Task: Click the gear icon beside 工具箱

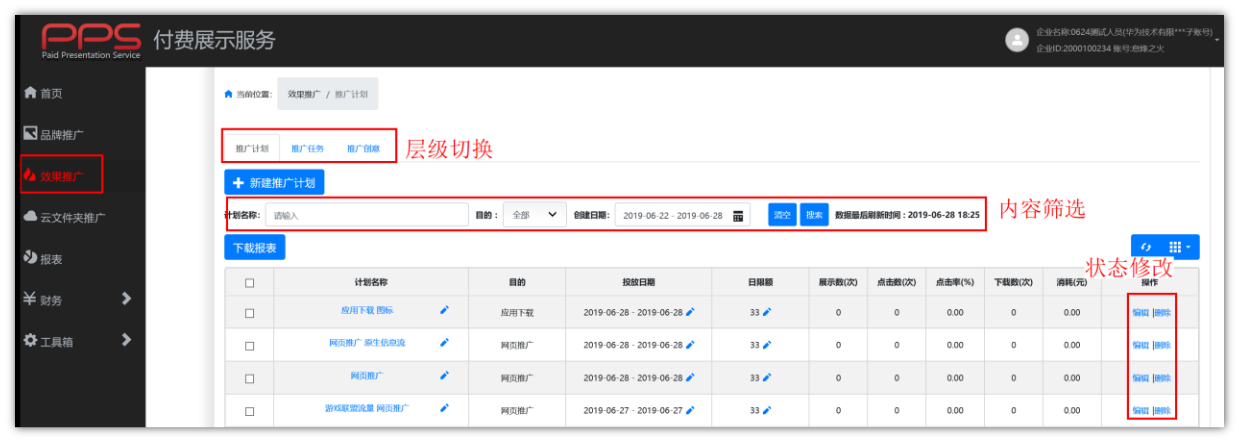Action: pos(30,341)
